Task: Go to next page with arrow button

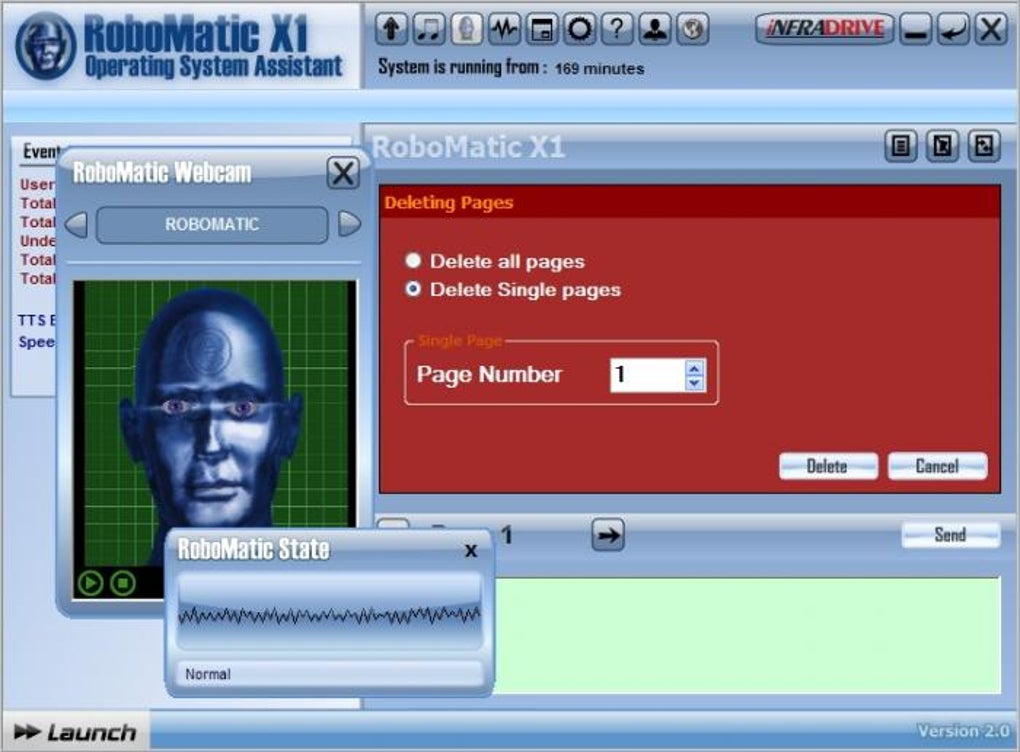Action: coord(608,535)
